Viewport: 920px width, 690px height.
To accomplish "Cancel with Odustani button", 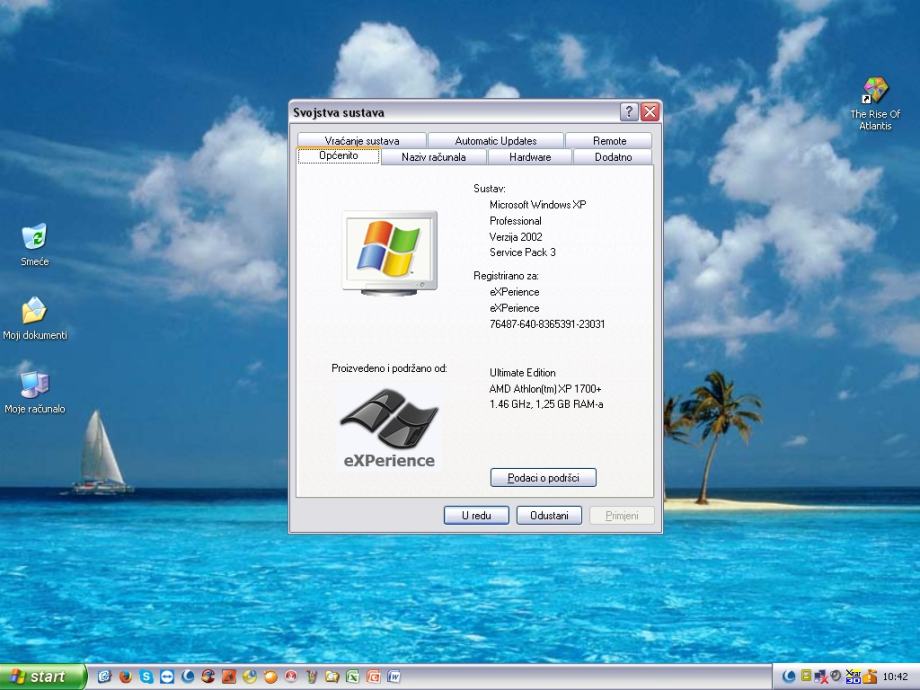I will coord(549,515).
